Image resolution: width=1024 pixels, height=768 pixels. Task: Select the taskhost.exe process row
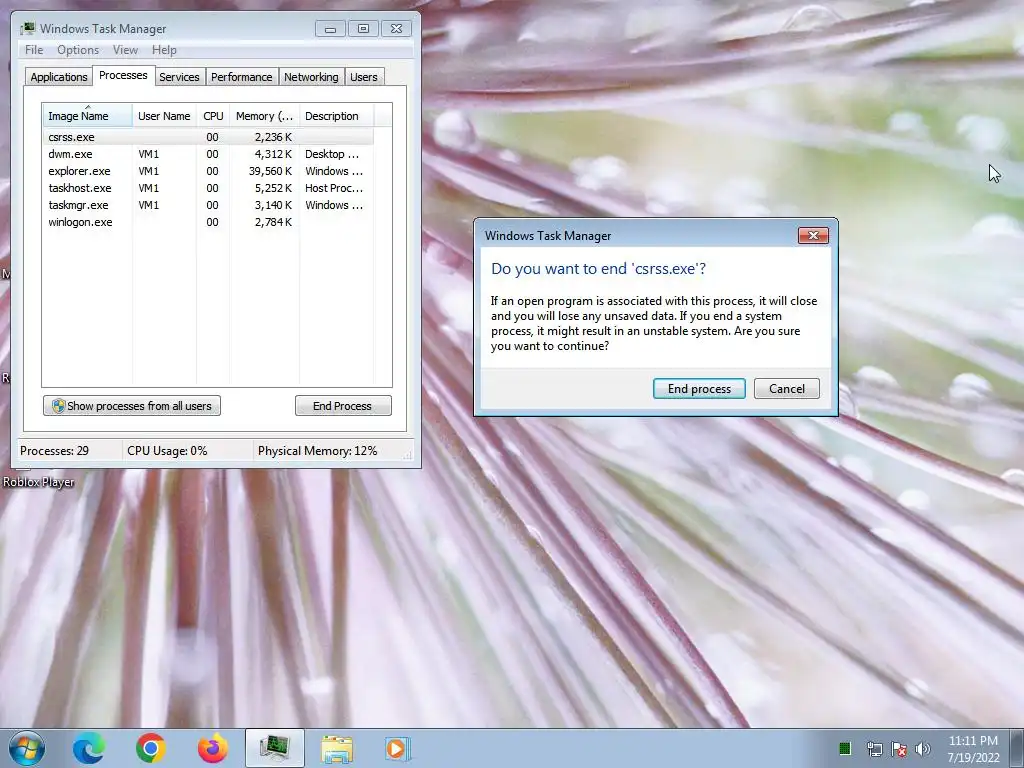[x=208, y=188]
